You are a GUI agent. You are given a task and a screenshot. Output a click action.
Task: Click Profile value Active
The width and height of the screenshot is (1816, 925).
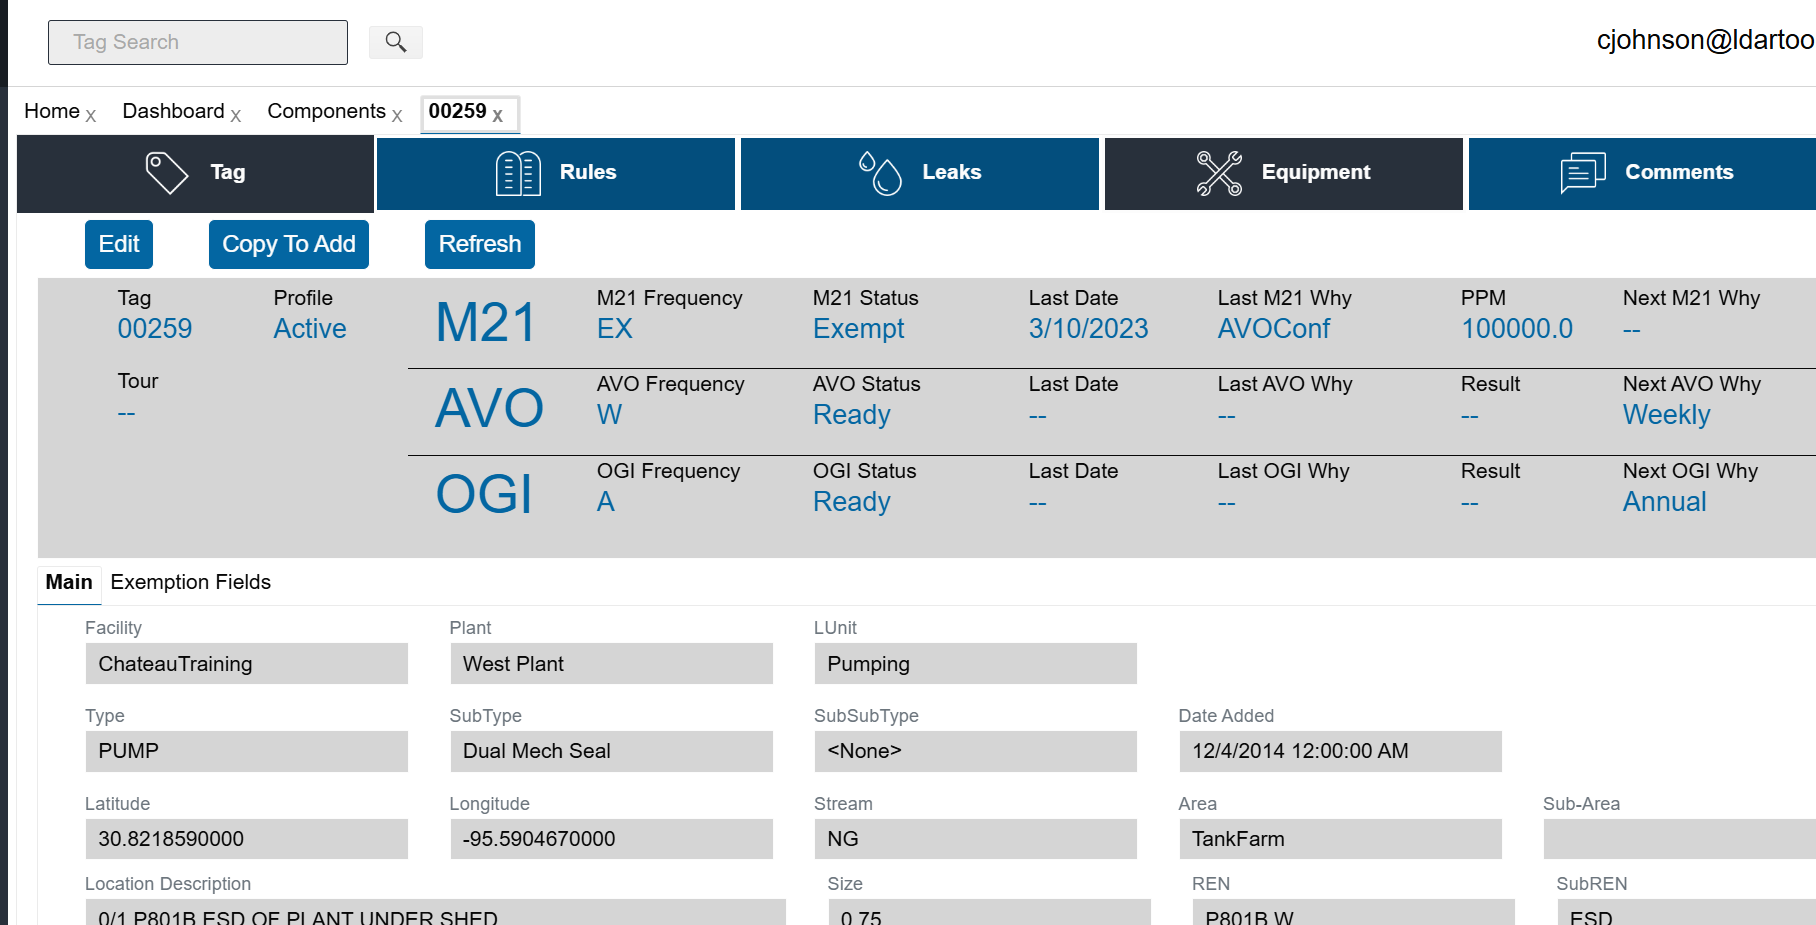pos(310,329)
